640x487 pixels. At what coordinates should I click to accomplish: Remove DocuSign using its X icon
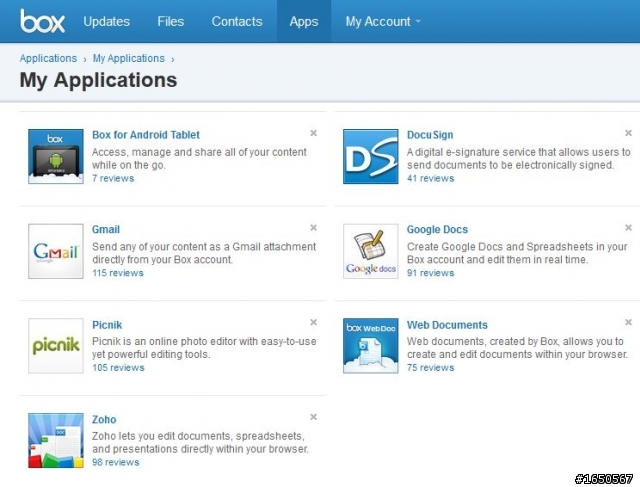pyautogui.click(x=629, y=133)
